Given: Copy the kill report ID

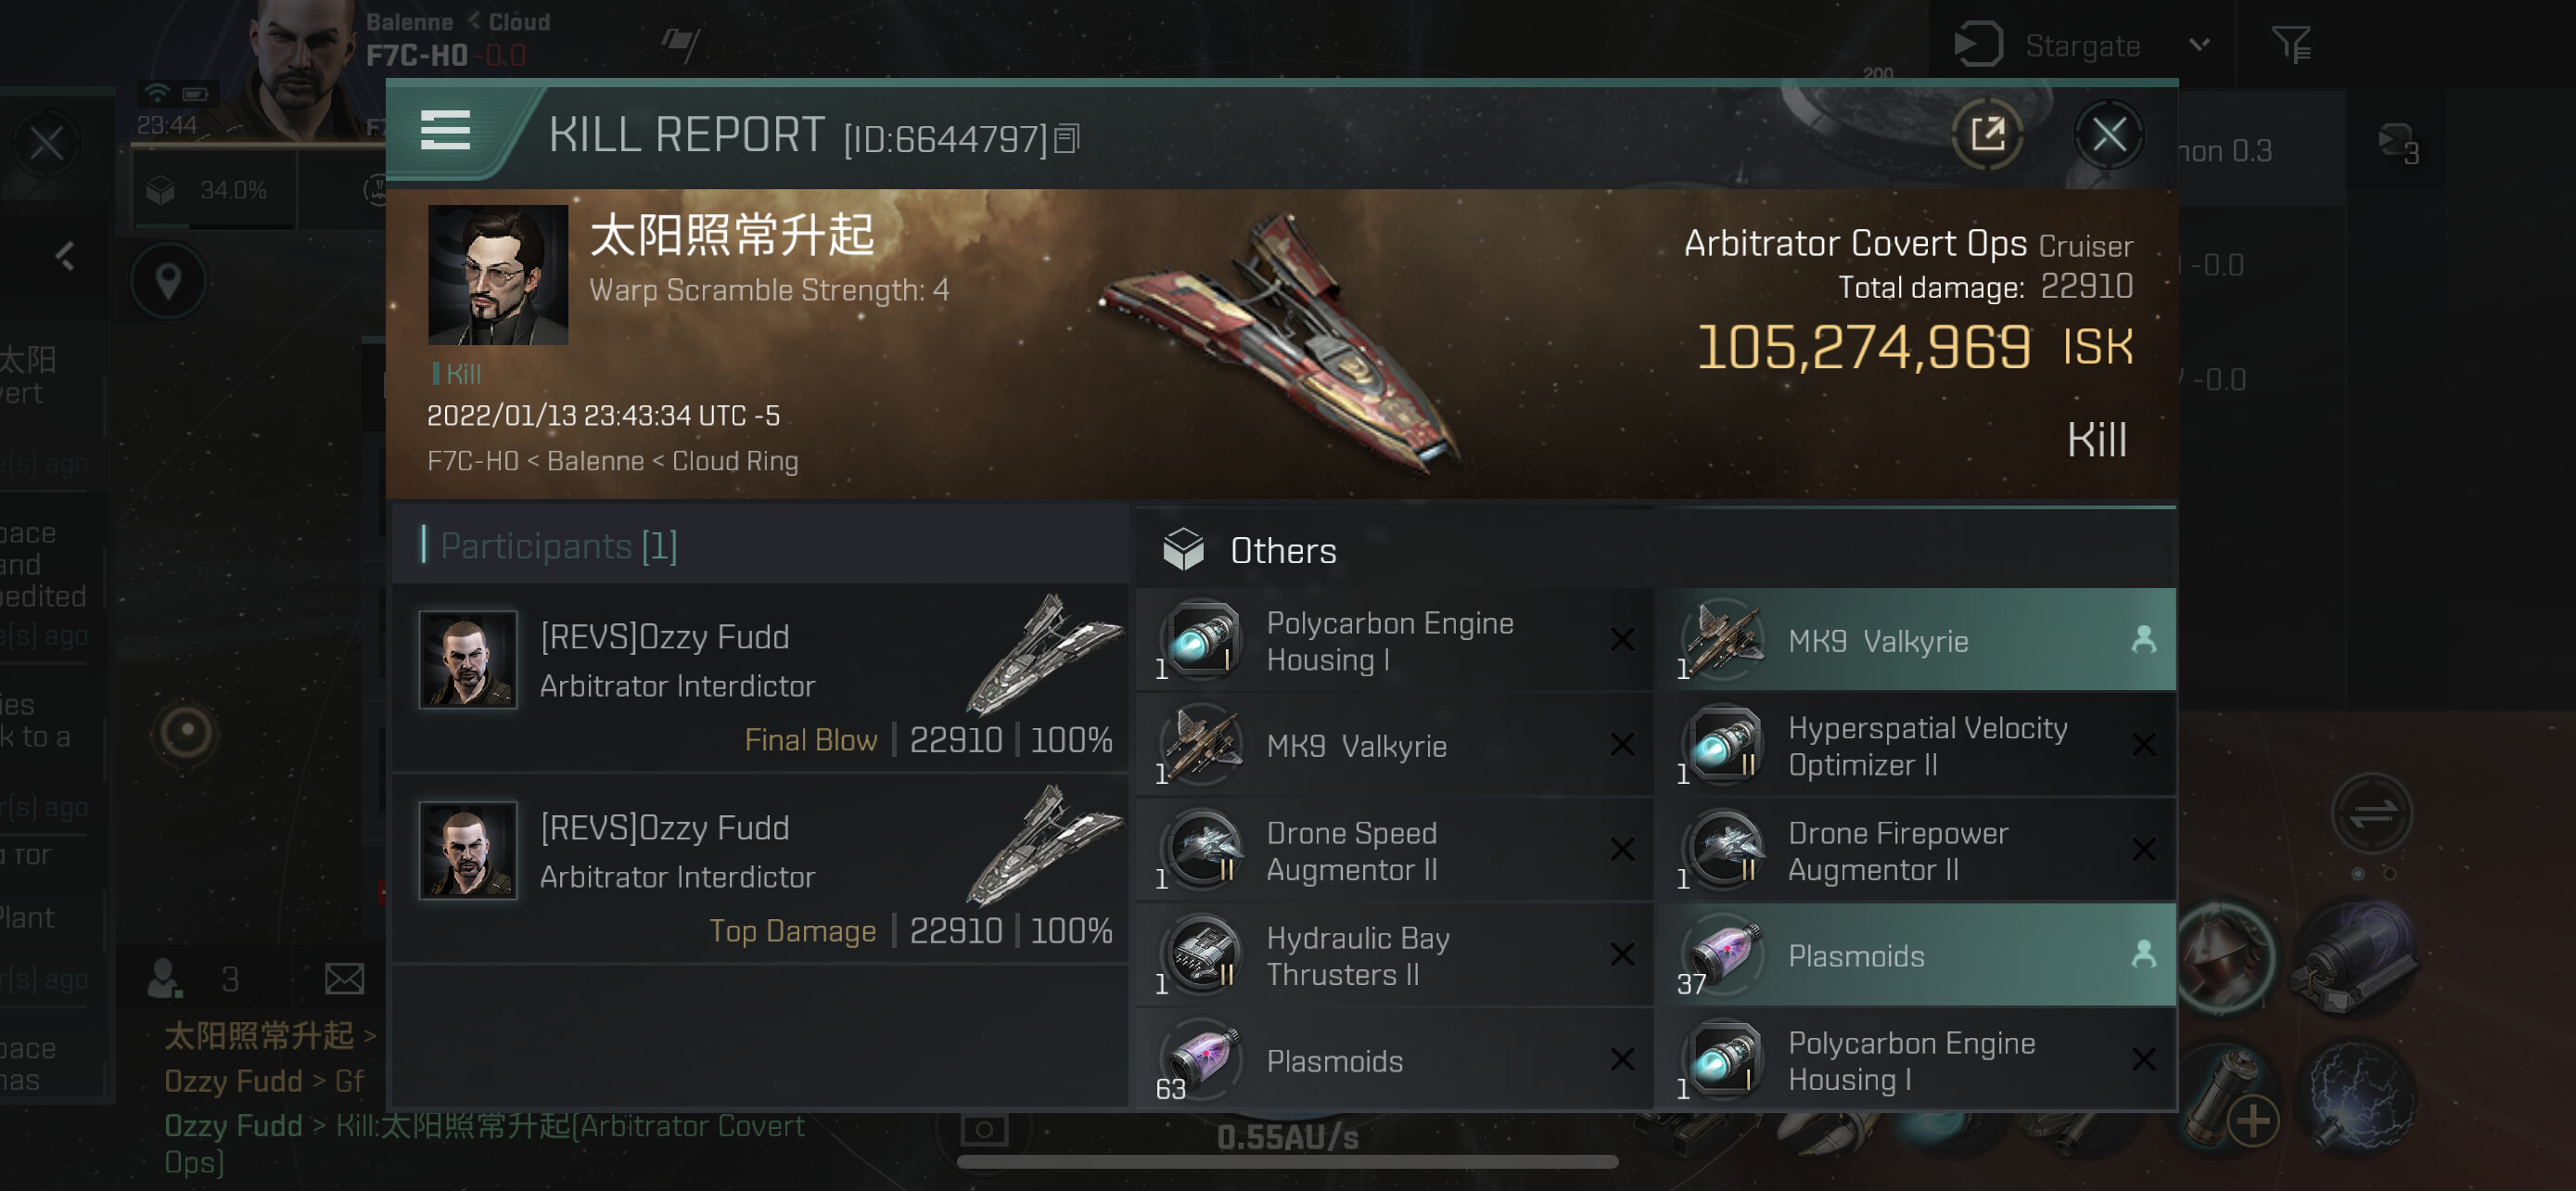Looking at the screenshot, I should 1067,139.
